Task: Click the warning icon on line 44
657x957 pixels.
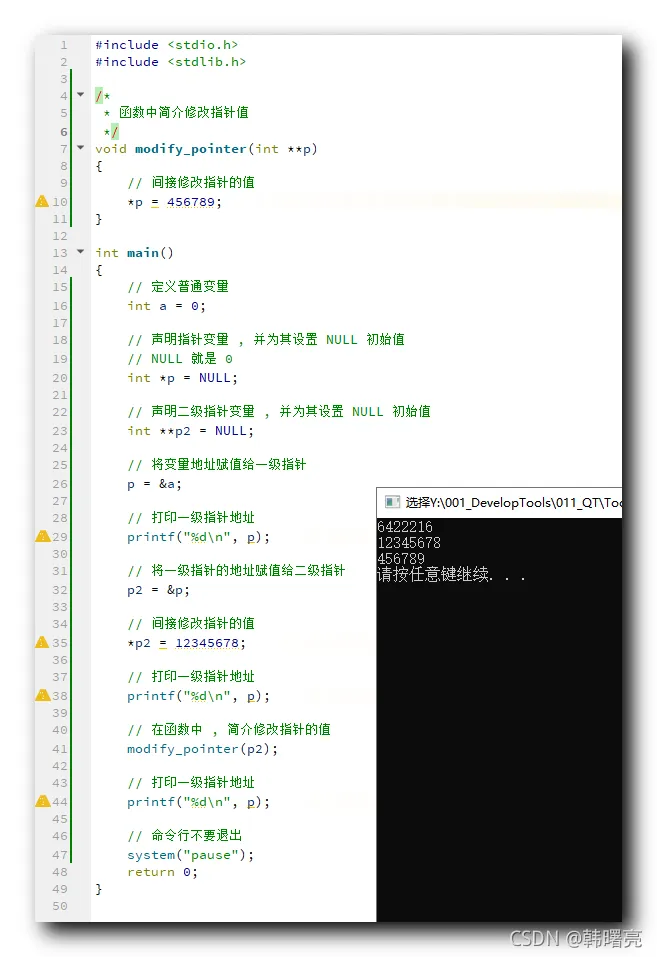Action: click(x=42, y=801)
